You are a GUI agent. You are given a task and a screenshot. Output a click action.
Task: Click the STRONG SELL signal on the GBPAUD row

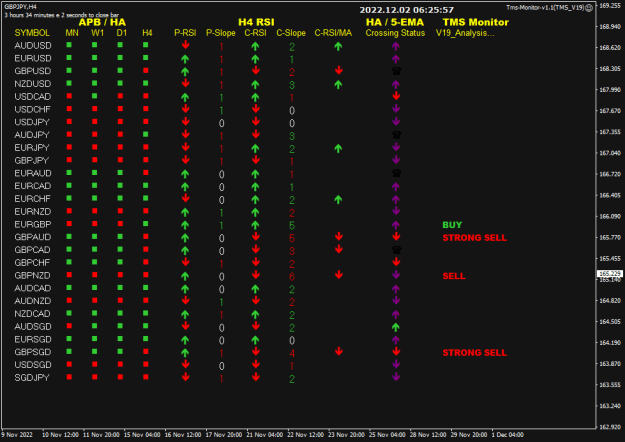pyautogui.click(x=474, y=238)
